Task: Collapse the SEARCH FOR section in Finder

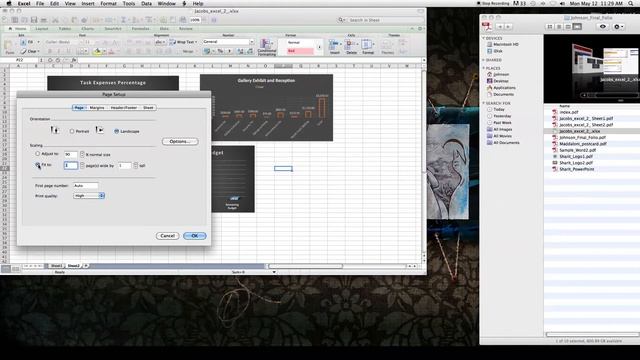Action: click(484, 103)
